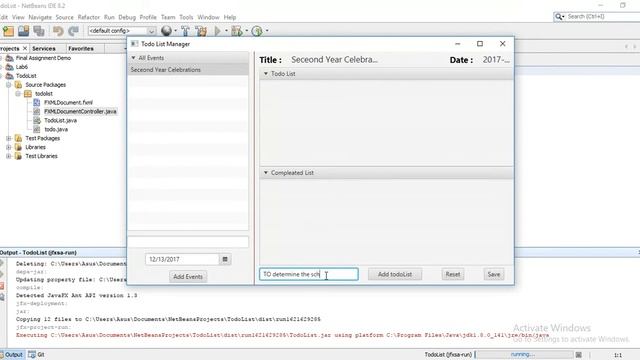
Task: Maximize the Todo List Manager window
Action: [480, 44]
